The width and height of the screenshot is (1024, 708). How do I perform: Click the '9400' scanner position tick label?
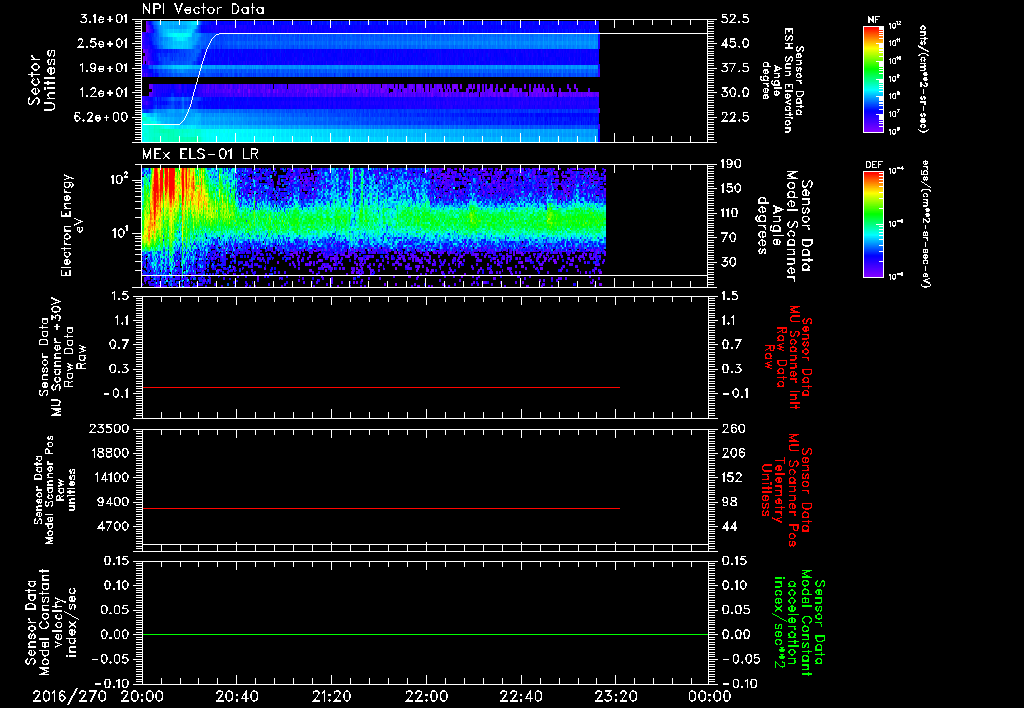(x=113, y=502)
